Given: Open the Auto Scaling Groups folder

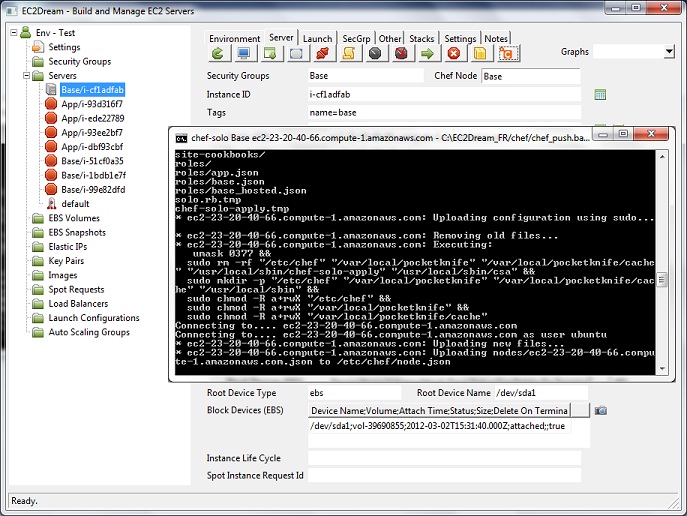Looking at the screenshot, I should 89,332.
